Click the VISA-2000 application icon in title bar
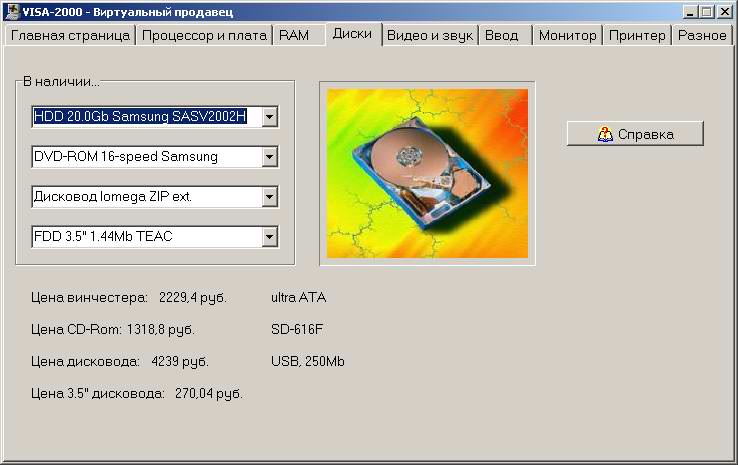 11,11
